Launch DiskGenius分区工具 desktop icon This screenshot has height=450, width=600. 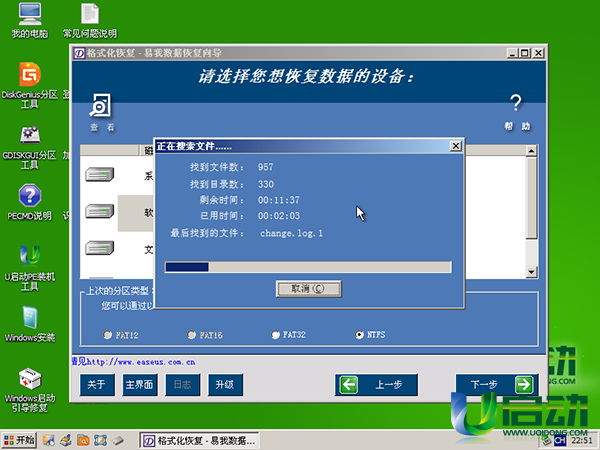click(30, 85)
